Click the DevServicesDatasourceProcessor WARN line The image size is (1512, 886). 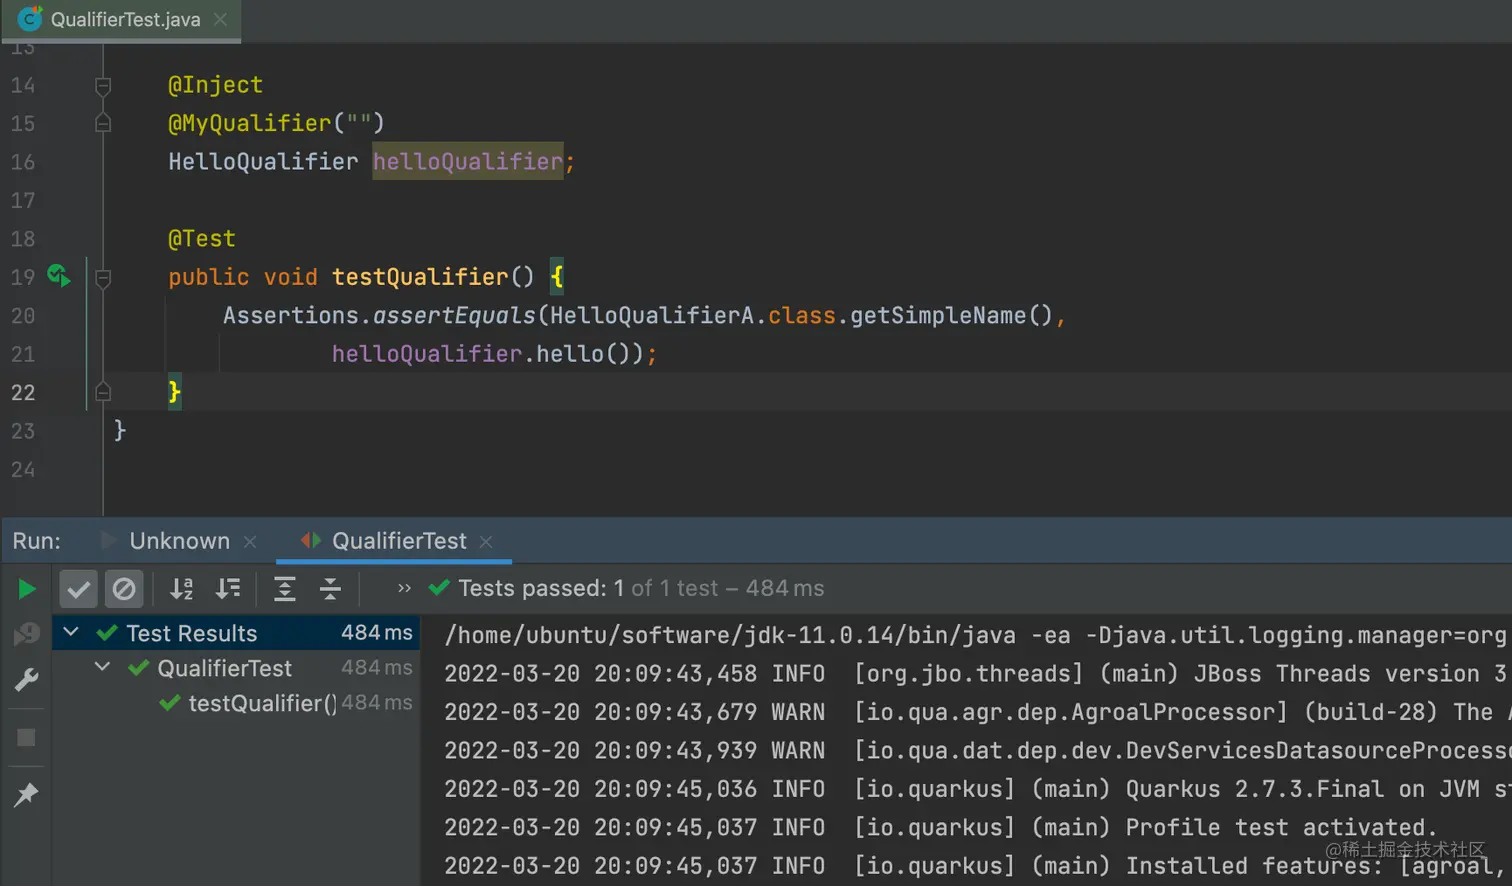coord(976,751)
